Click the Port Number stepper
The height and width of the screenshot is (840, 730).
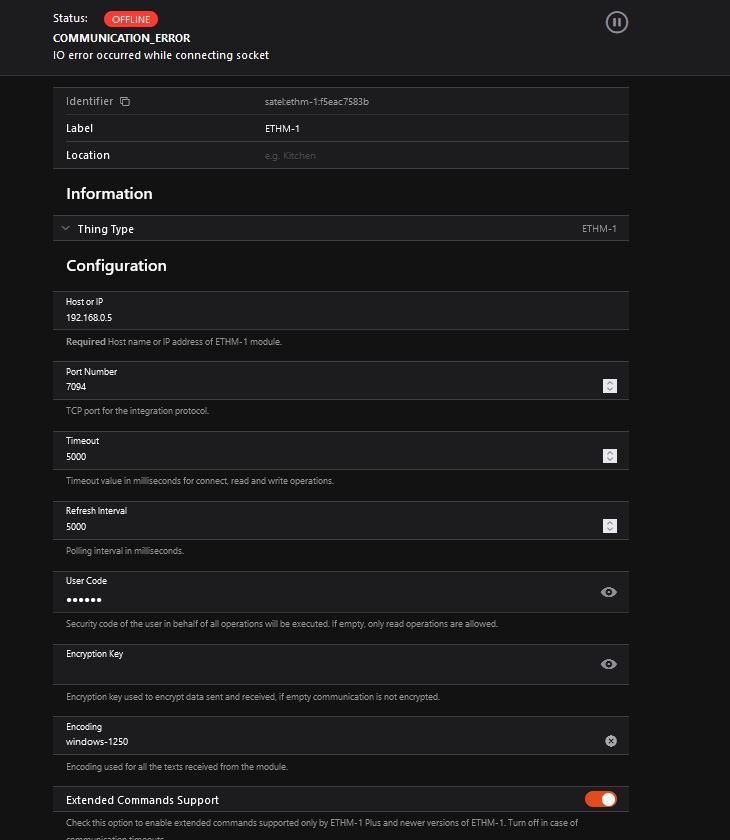[x=610, y=386]
